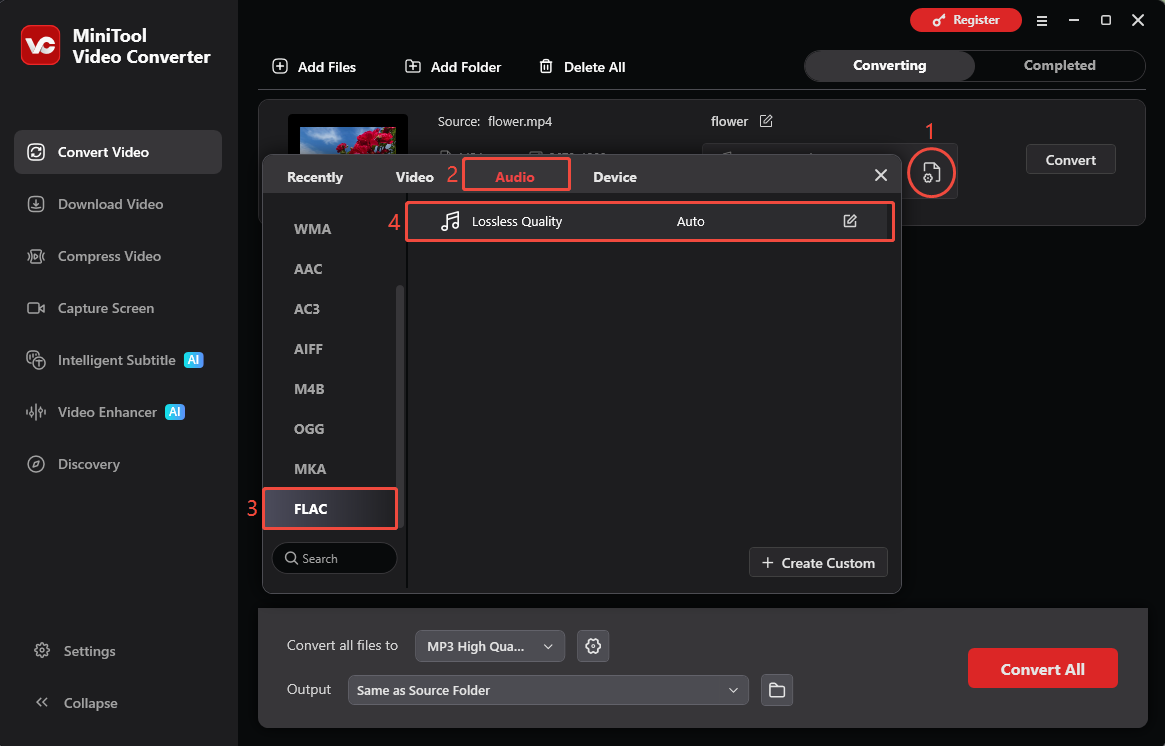Click the Convert All button
The width and height of the screenshot is (1165, 746).
click(x=1042, y=669)
